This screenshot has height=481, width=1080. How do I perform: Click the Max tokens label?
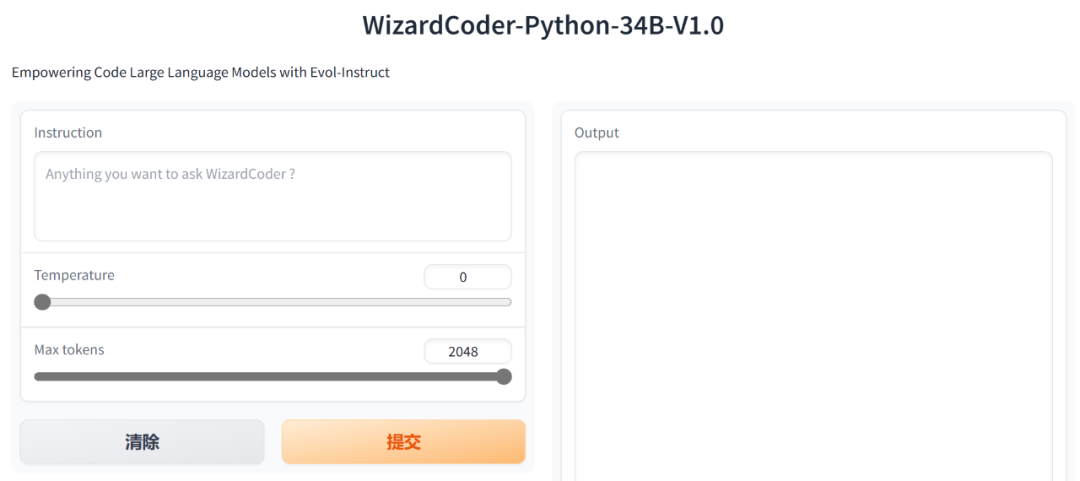70,349
